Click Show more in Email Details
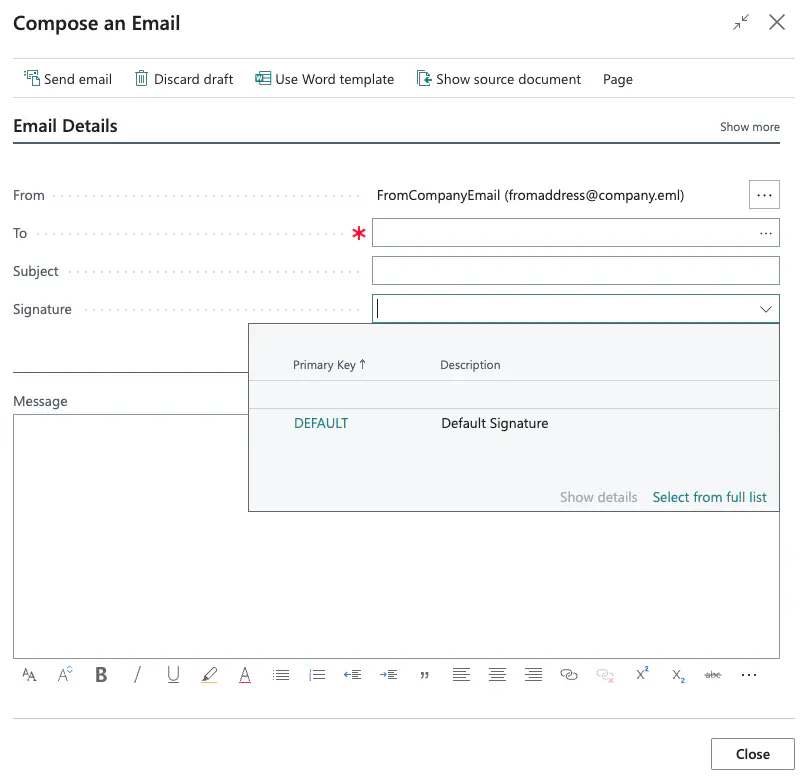The width and height of the screenshot is (804, 777). click(749, 127)
